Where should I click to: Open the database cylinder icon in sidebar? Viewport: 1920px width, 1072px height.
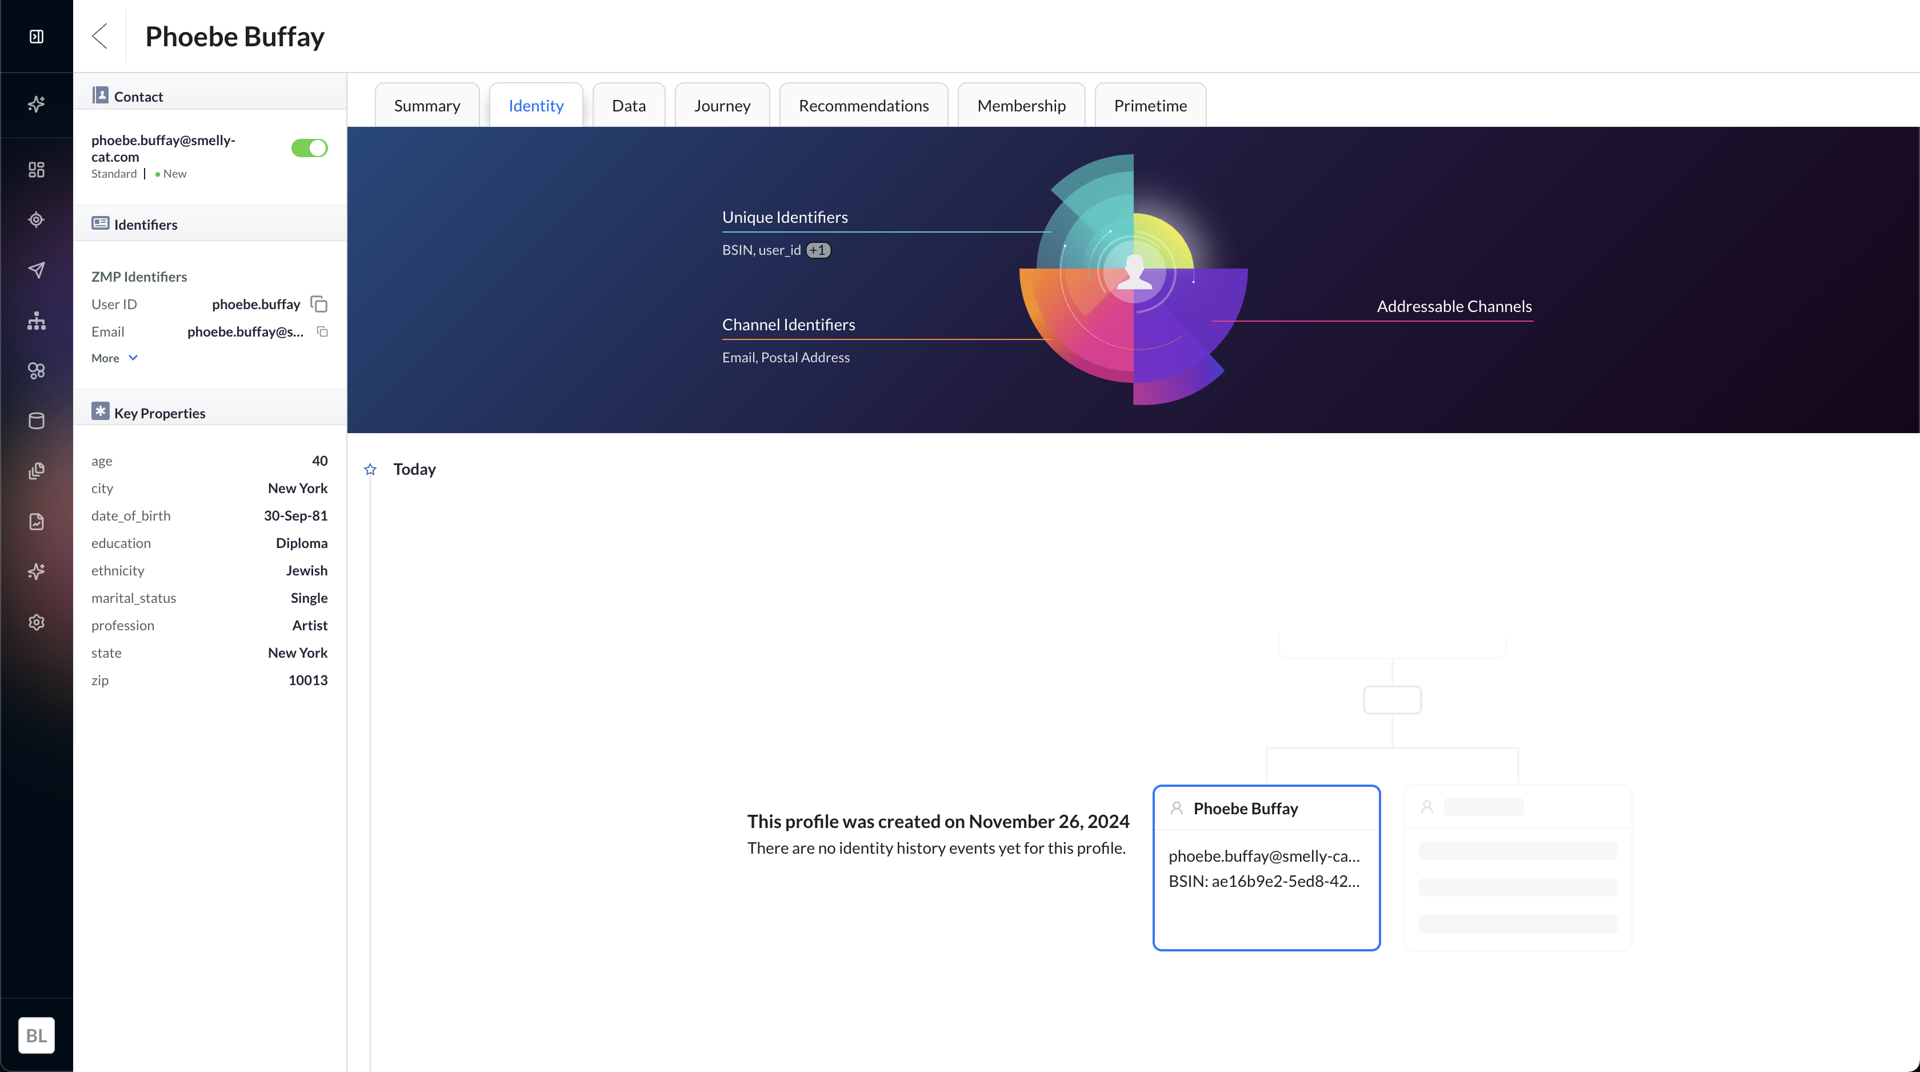pos(37,421)
